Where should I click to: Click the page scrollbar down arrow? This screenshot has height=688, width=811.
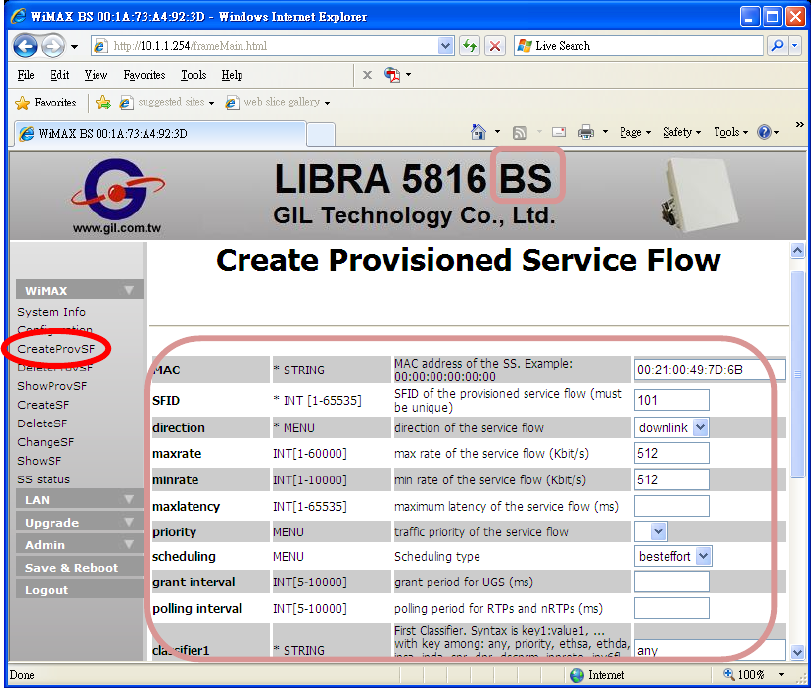[797, 652]
